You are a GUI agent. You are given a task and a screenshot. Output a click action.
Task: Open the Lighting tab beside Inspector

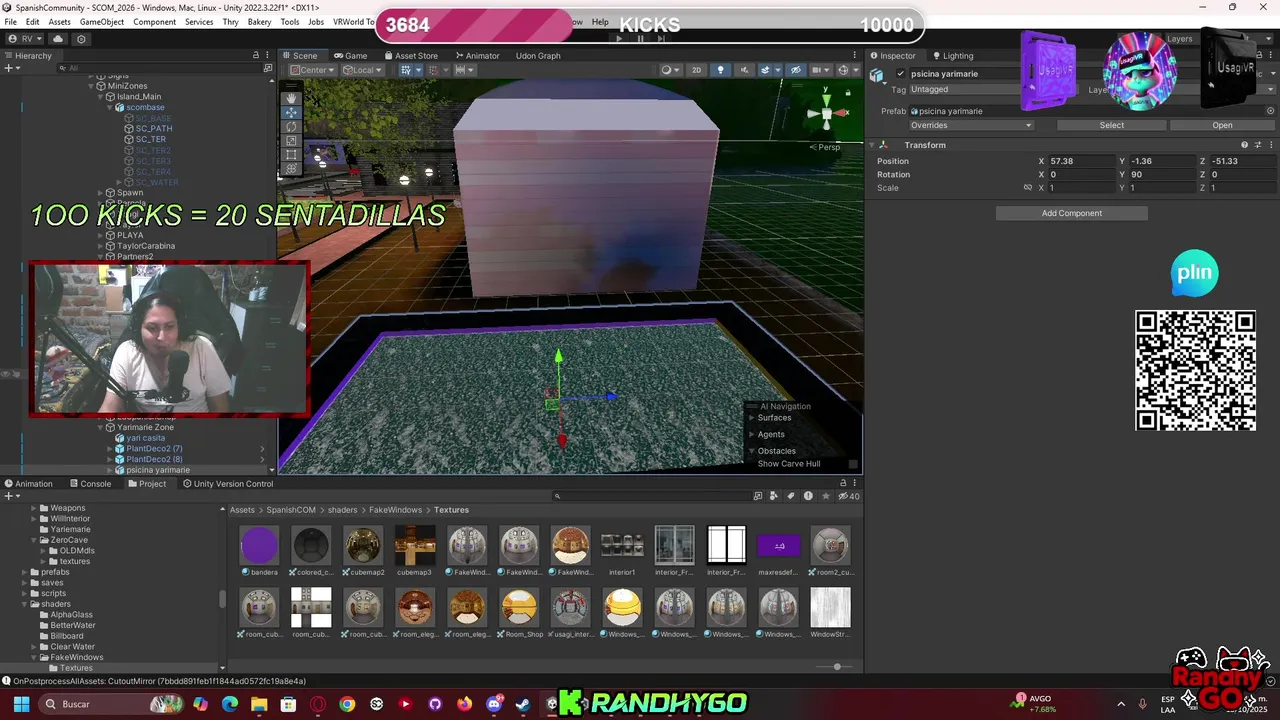951,56
